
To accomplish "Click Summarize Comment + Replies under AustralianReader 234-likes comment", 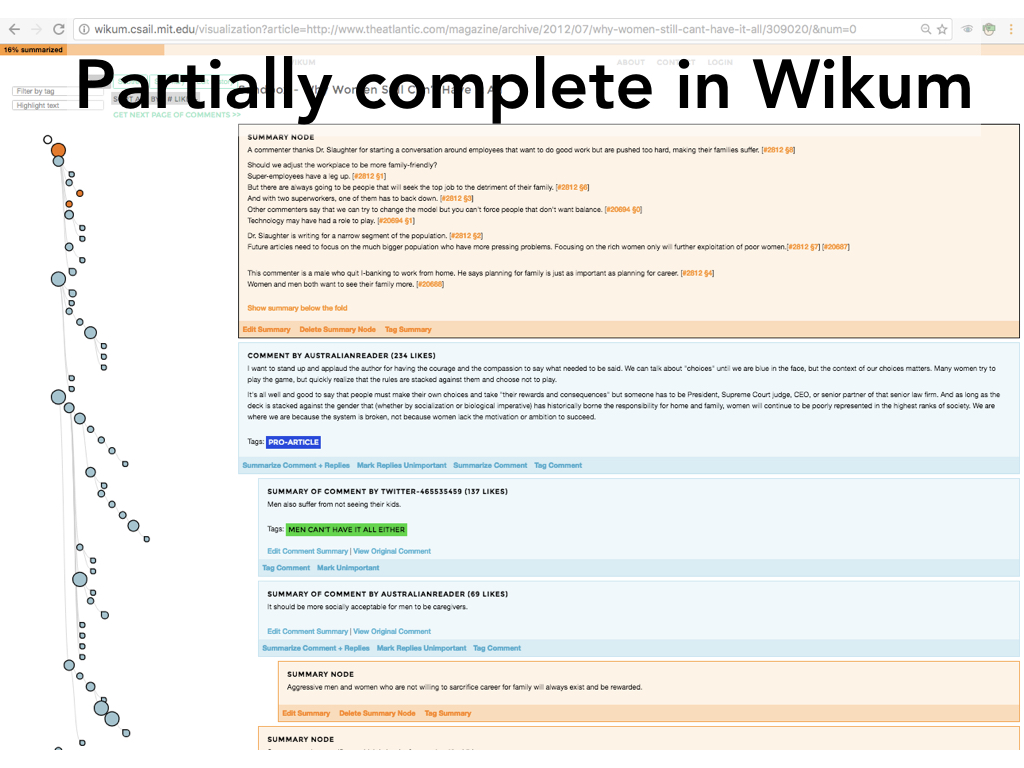I will 296,466.
